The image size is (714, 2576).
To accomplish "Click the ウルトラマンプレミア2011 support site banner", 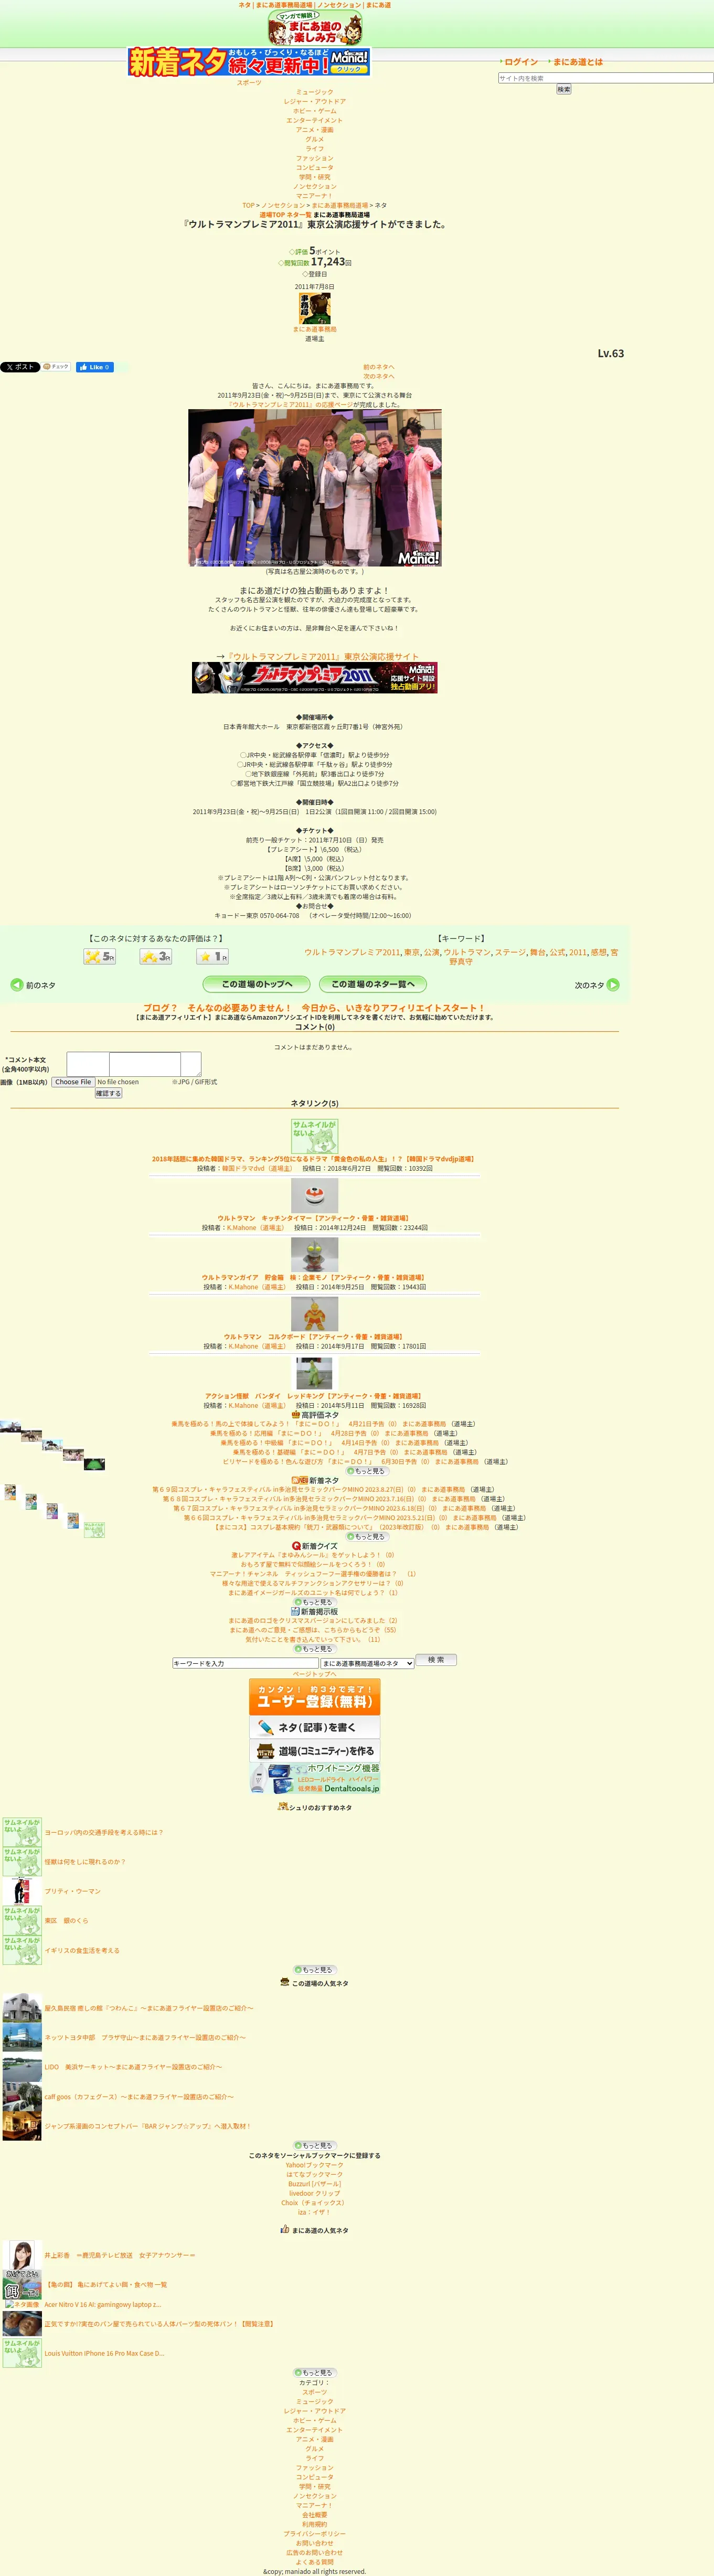I will tap(315, 677).
